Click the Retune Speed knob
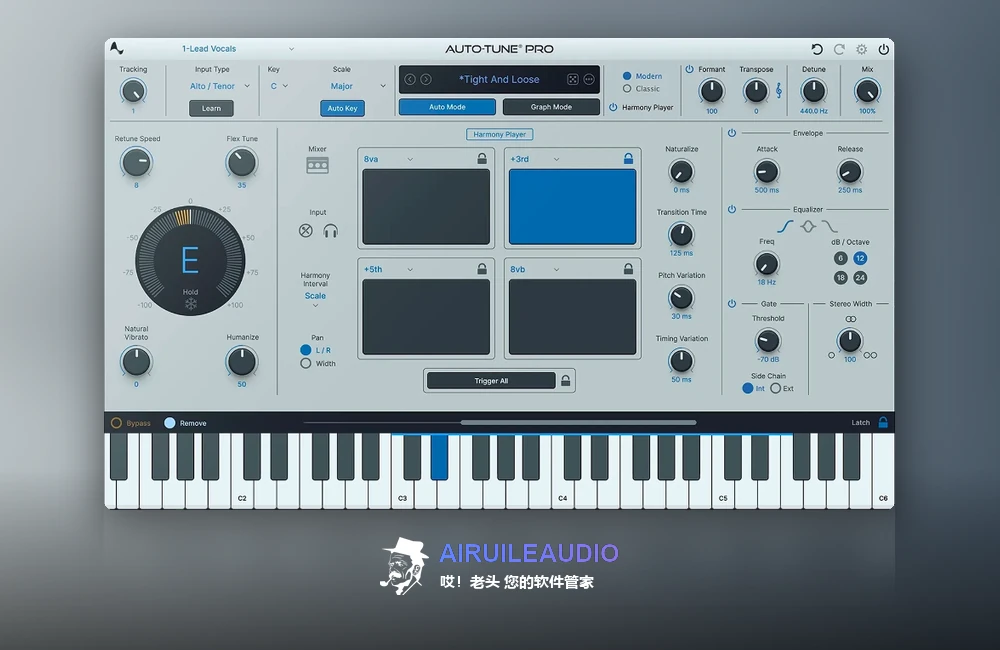The height and width of the screenshot is (650, 1000). tap(136, 163)
